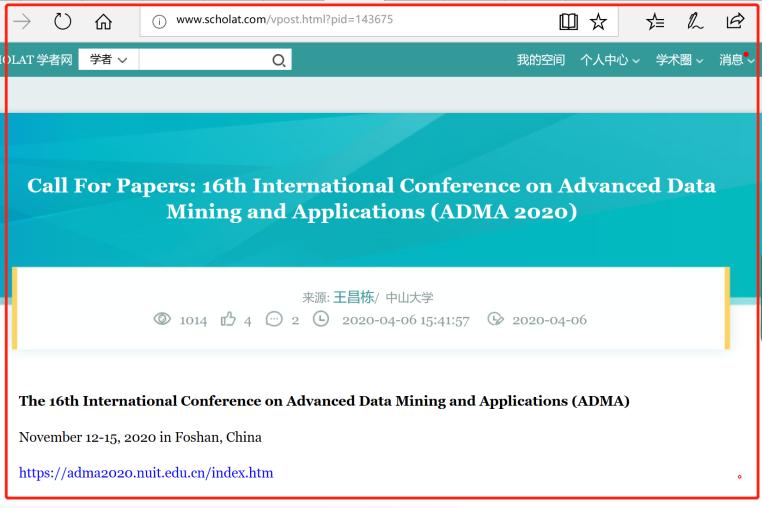Screen dimensions: 762x508
Task: Expand the 个人中心 dropdown menu
Action: pos(610,60)
